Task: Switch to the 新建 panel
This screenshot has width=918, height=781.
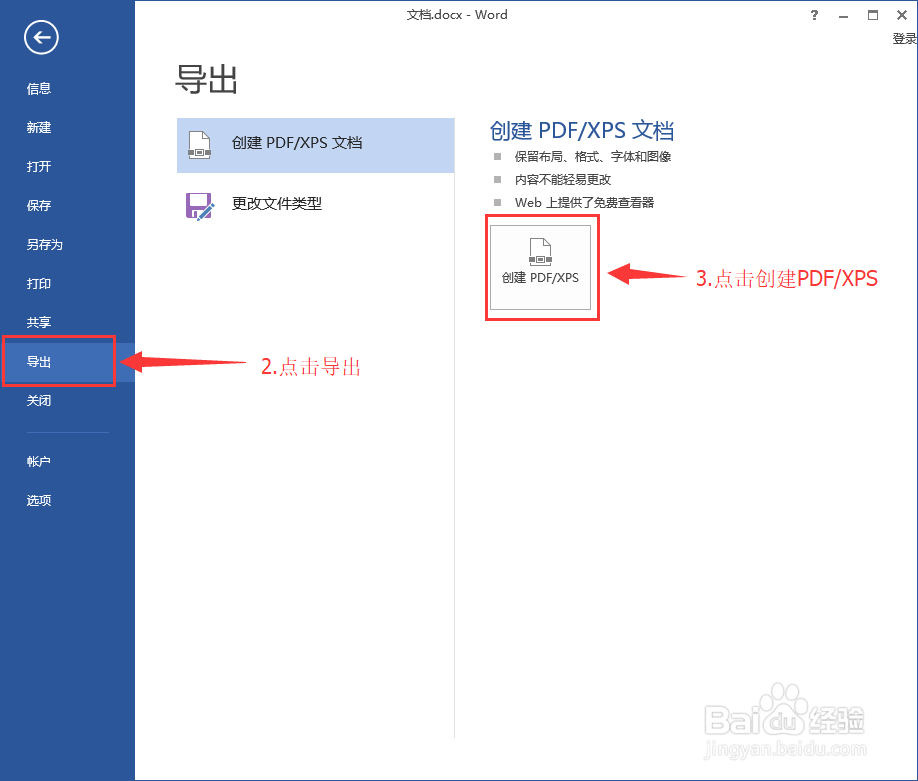Action: [38, 127]
